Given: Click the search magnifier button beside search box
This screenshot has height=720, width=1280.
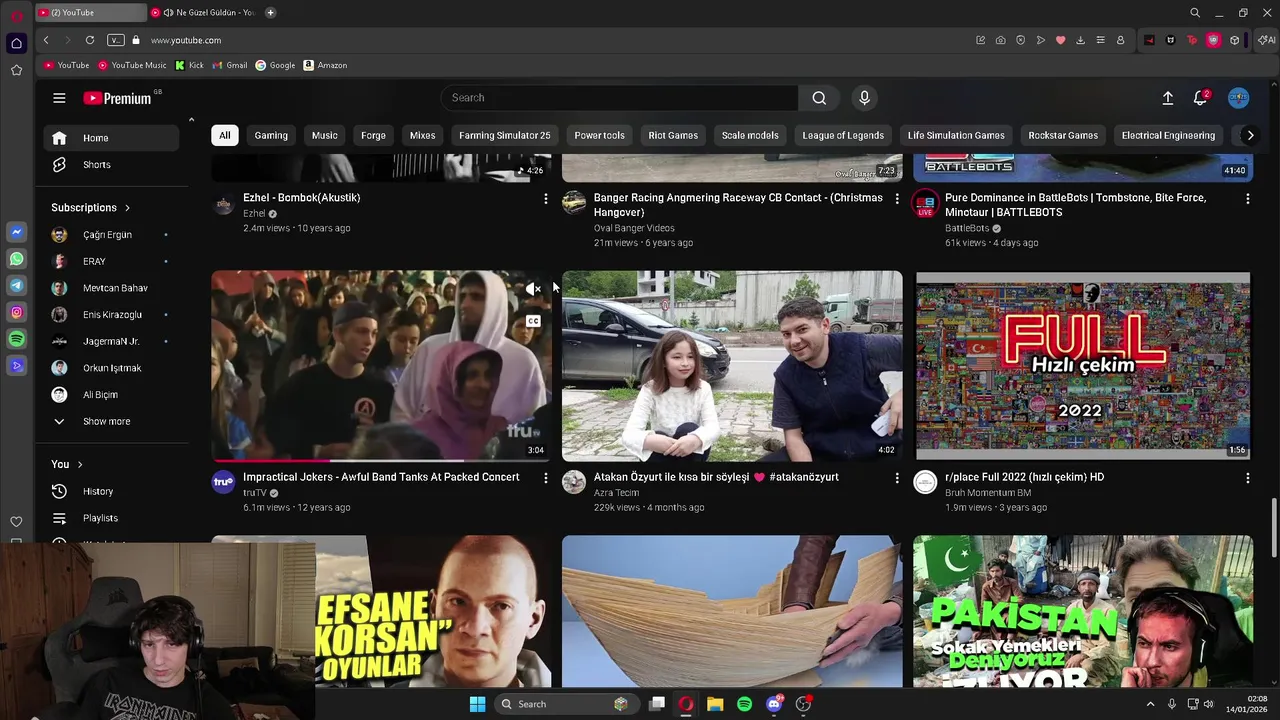Looking at the screenshot, I should 819,98.
